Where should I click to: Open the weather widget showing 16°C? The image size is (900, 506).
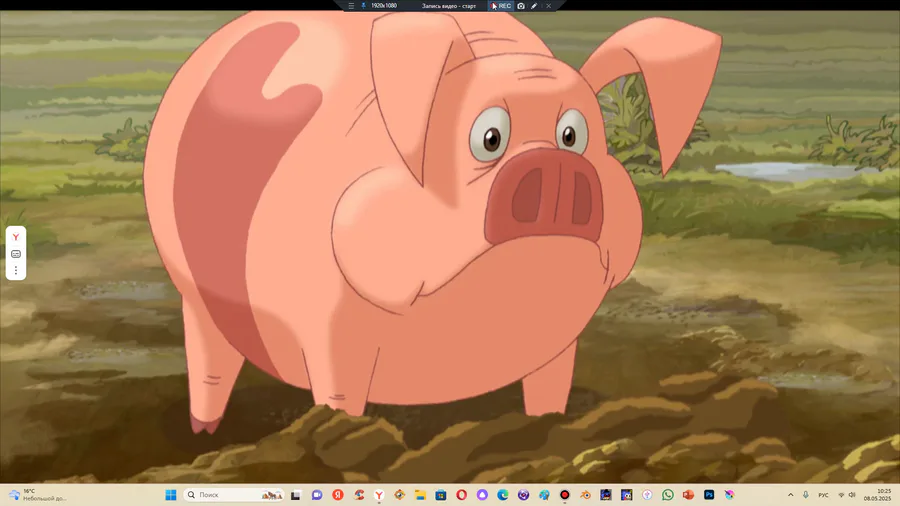point(38,495)
